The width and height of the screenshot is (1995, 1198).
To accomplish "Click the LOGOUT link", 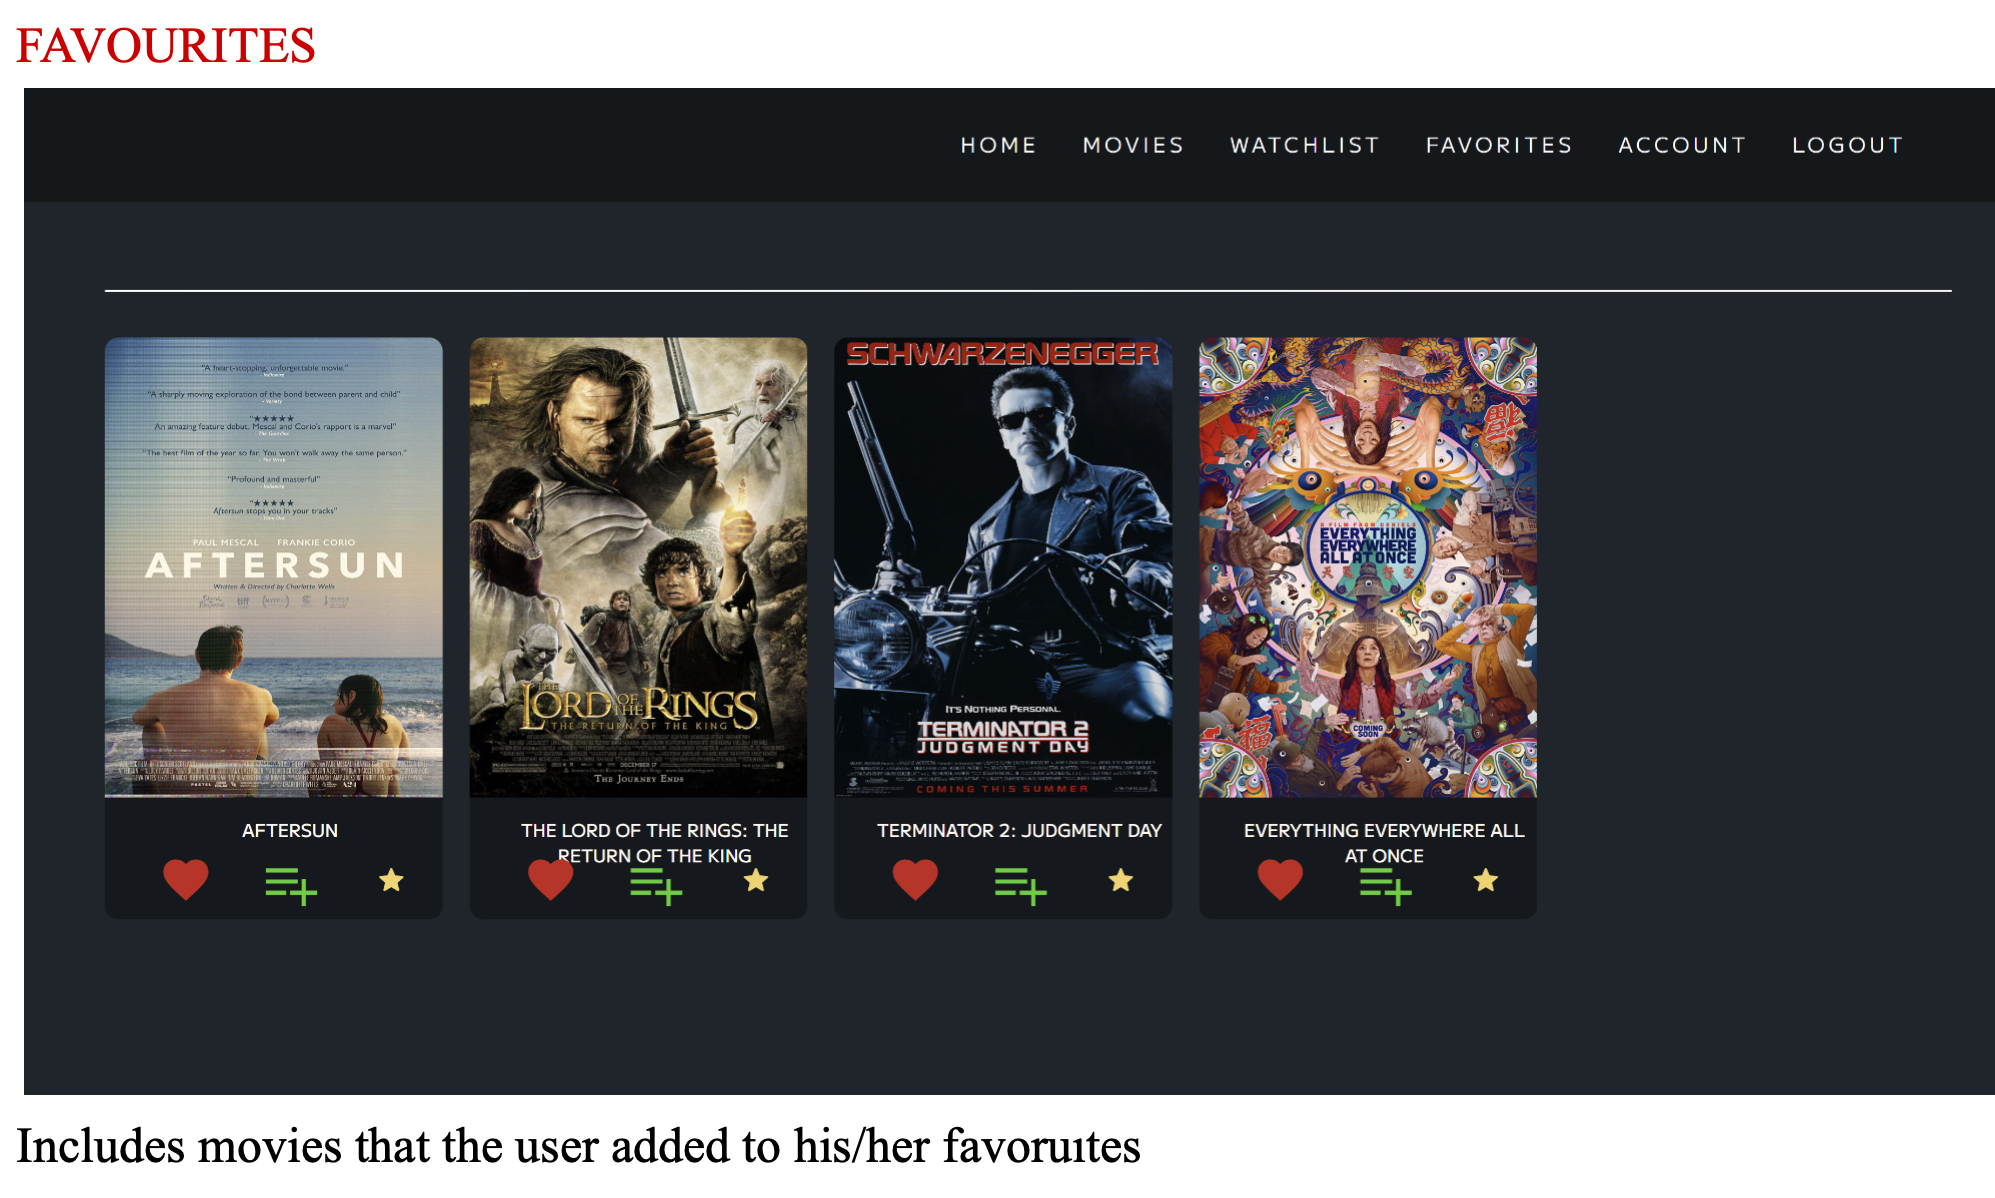I will 1848,145.
